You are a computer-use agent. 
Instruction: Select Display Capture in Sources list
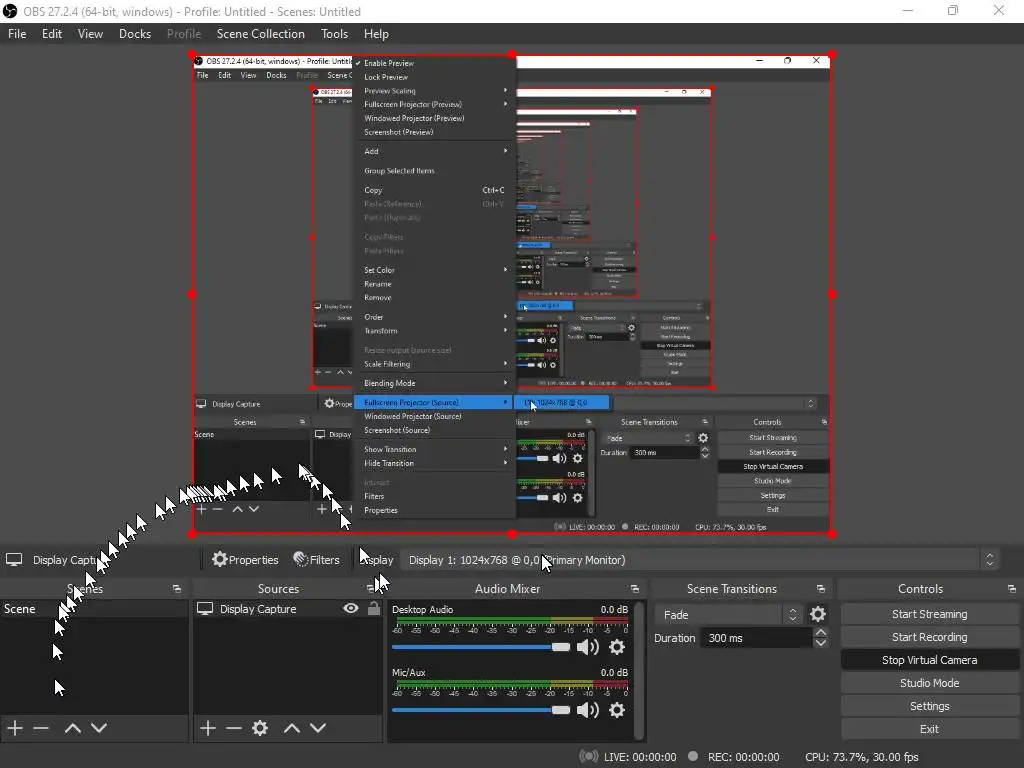point(287,609)
